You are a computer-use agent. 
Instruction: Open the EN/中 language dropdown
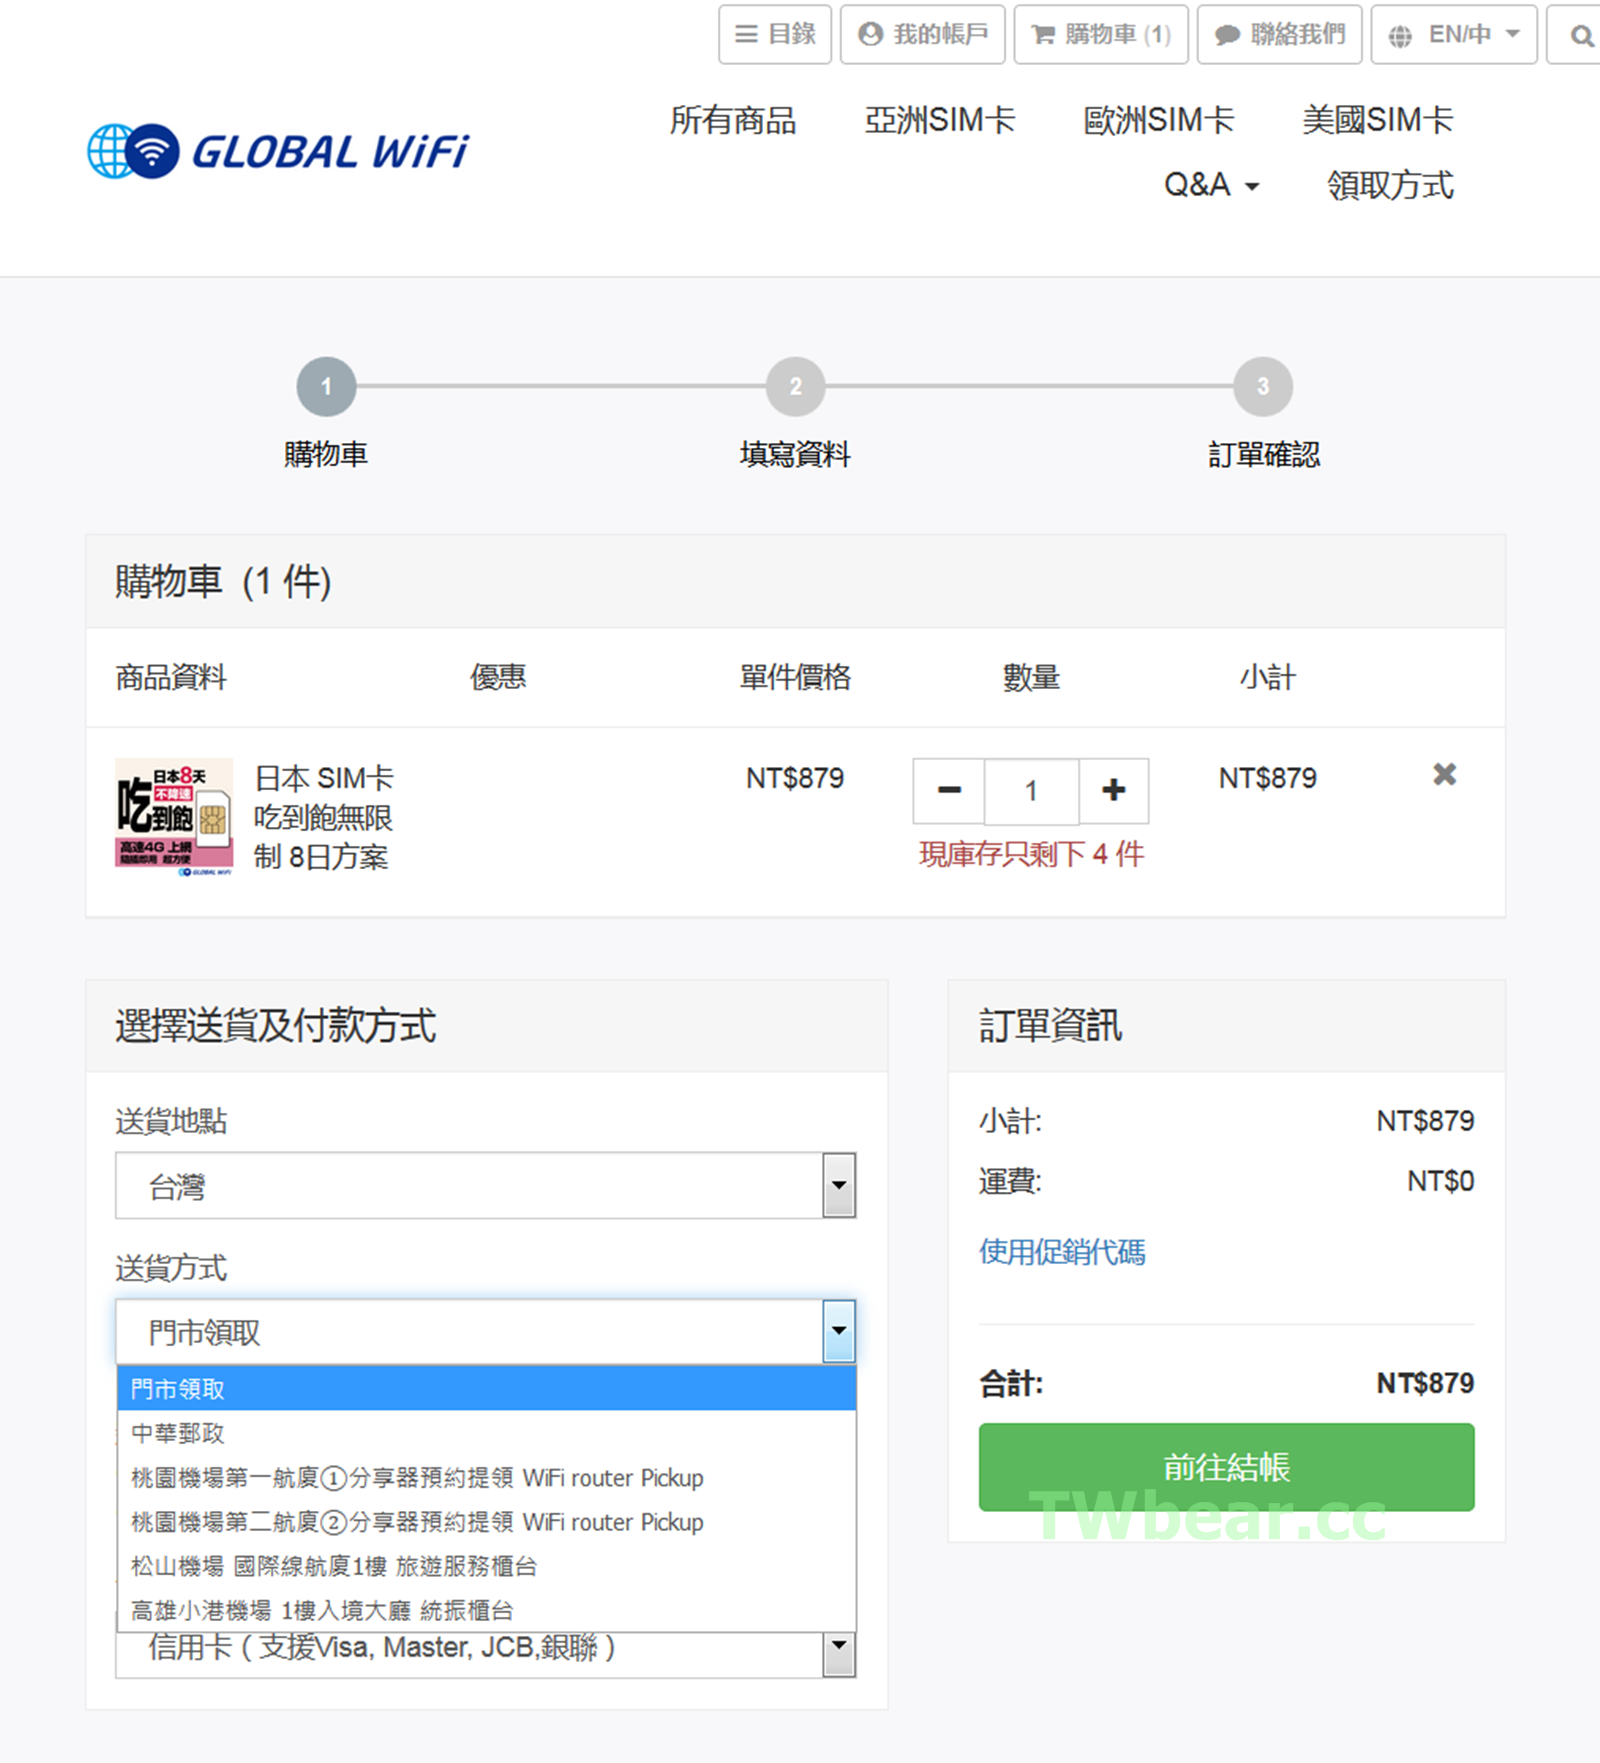1453,35
